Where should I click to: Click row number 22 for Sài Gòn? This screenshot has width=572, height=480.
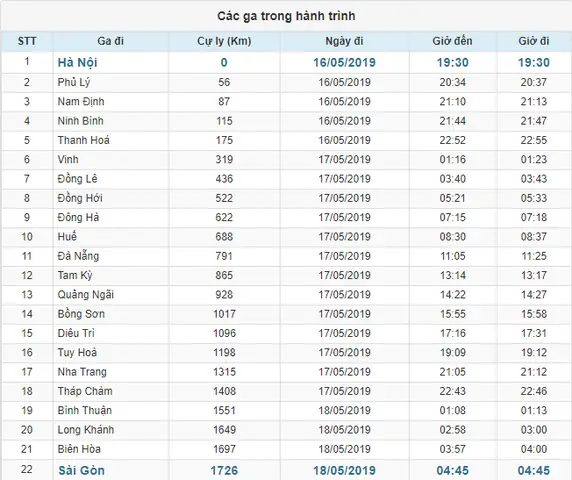(27, 469)
